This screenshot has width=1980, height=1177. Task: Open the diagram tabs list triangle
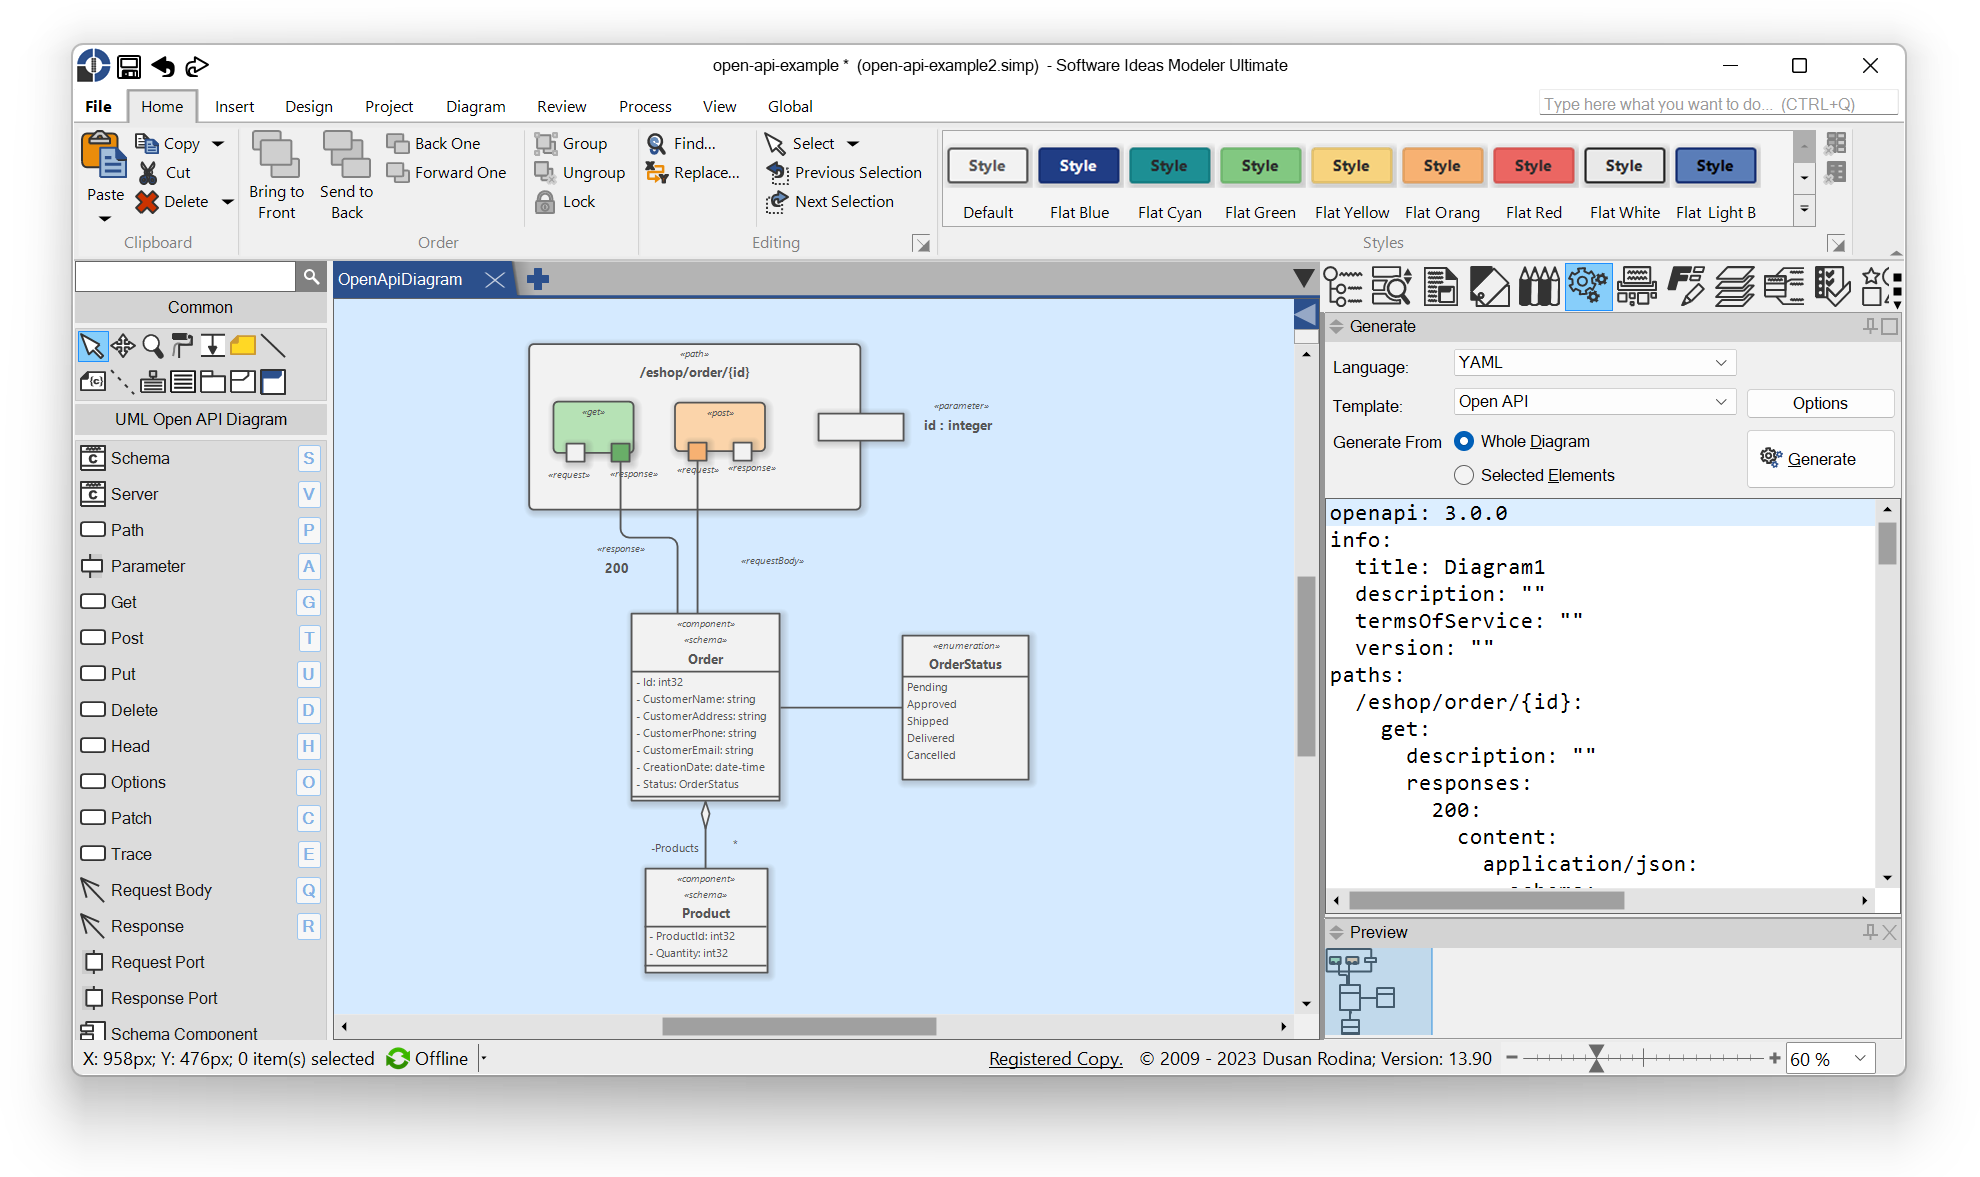pos(1303,279)
